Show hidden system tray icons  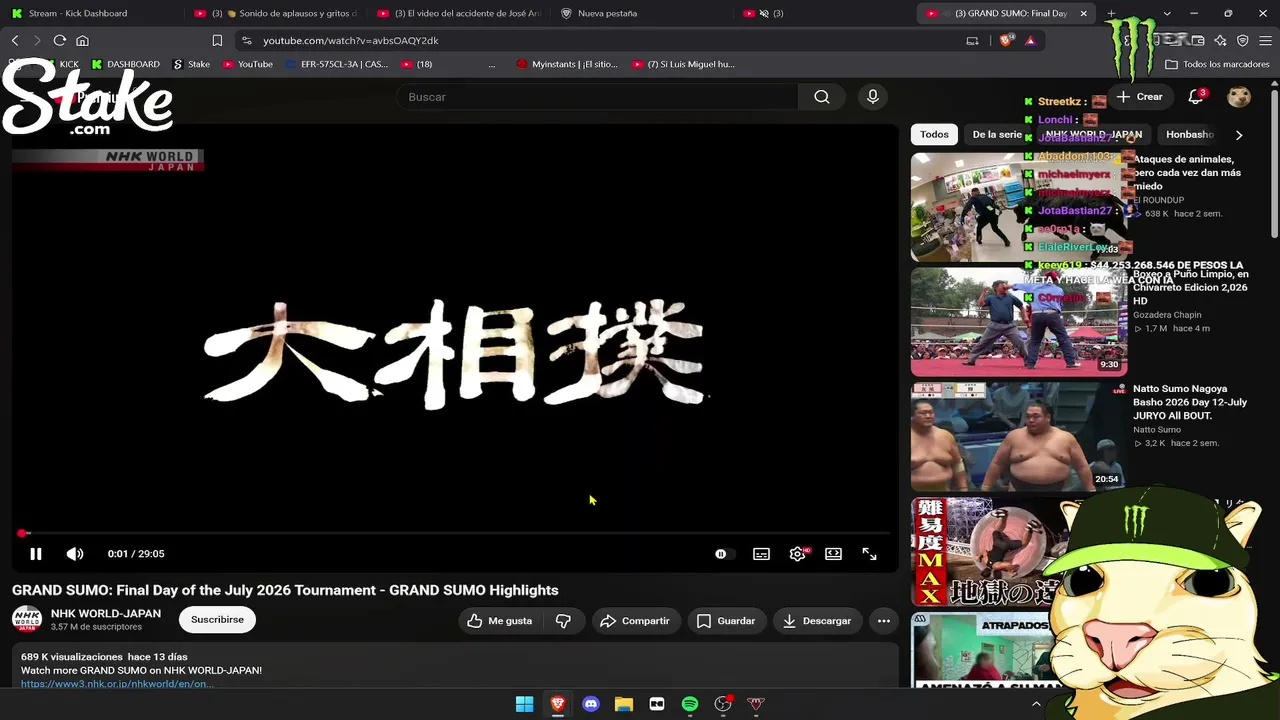point(1036,704)
